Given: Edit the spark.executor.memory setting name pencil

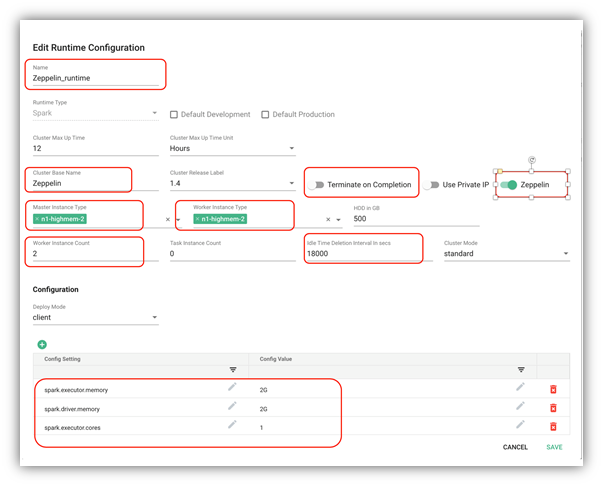Looking at the screenshot, I should 232,387.
